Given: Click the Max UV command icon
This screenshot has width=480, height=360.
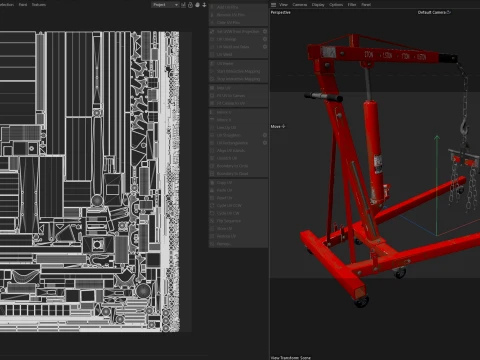Looking at the screenshot, I should click(212, 88).
